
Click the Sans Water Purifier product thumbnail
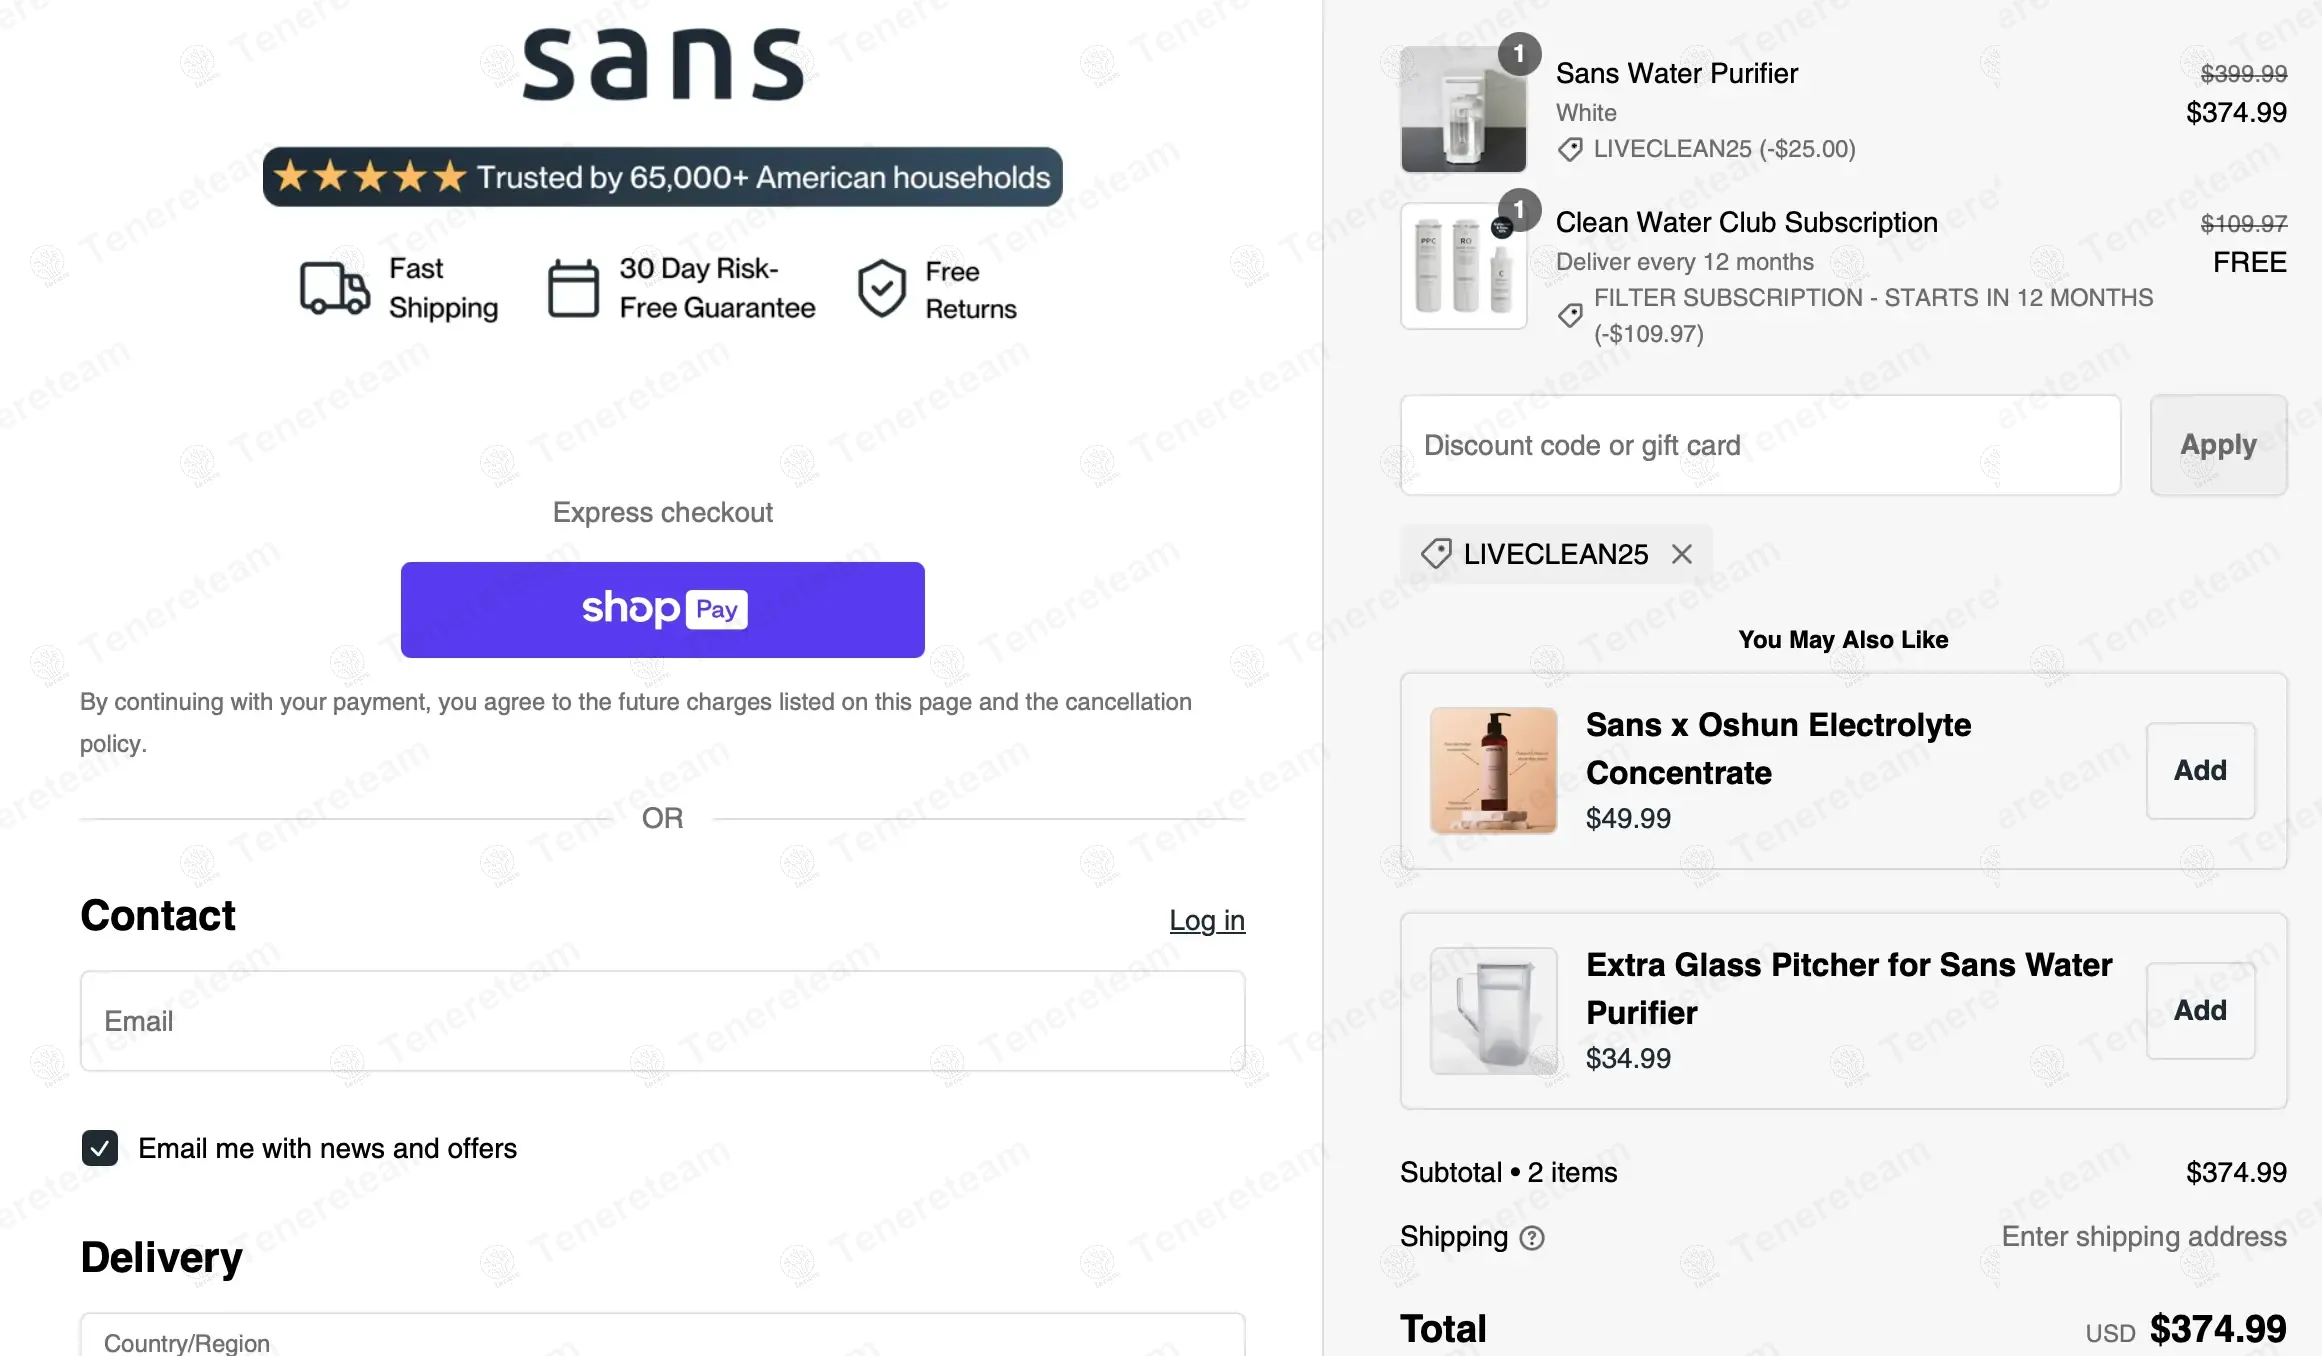tap(1463, 109)
